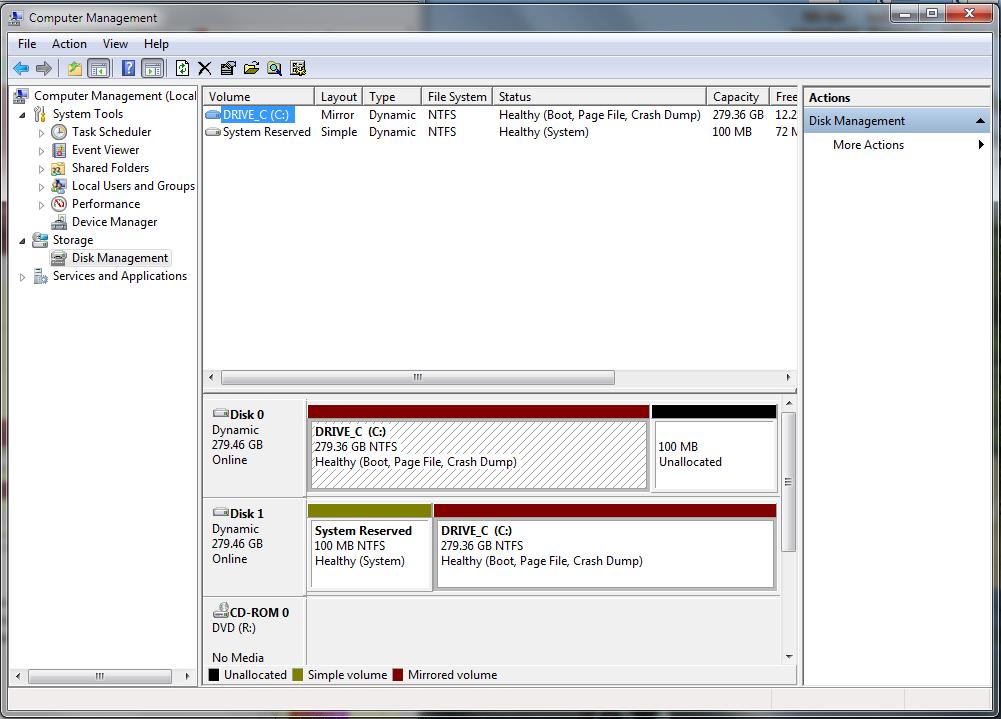Click the Refresh toolbar icon
1001x719 pixels.
pos(182,68)
